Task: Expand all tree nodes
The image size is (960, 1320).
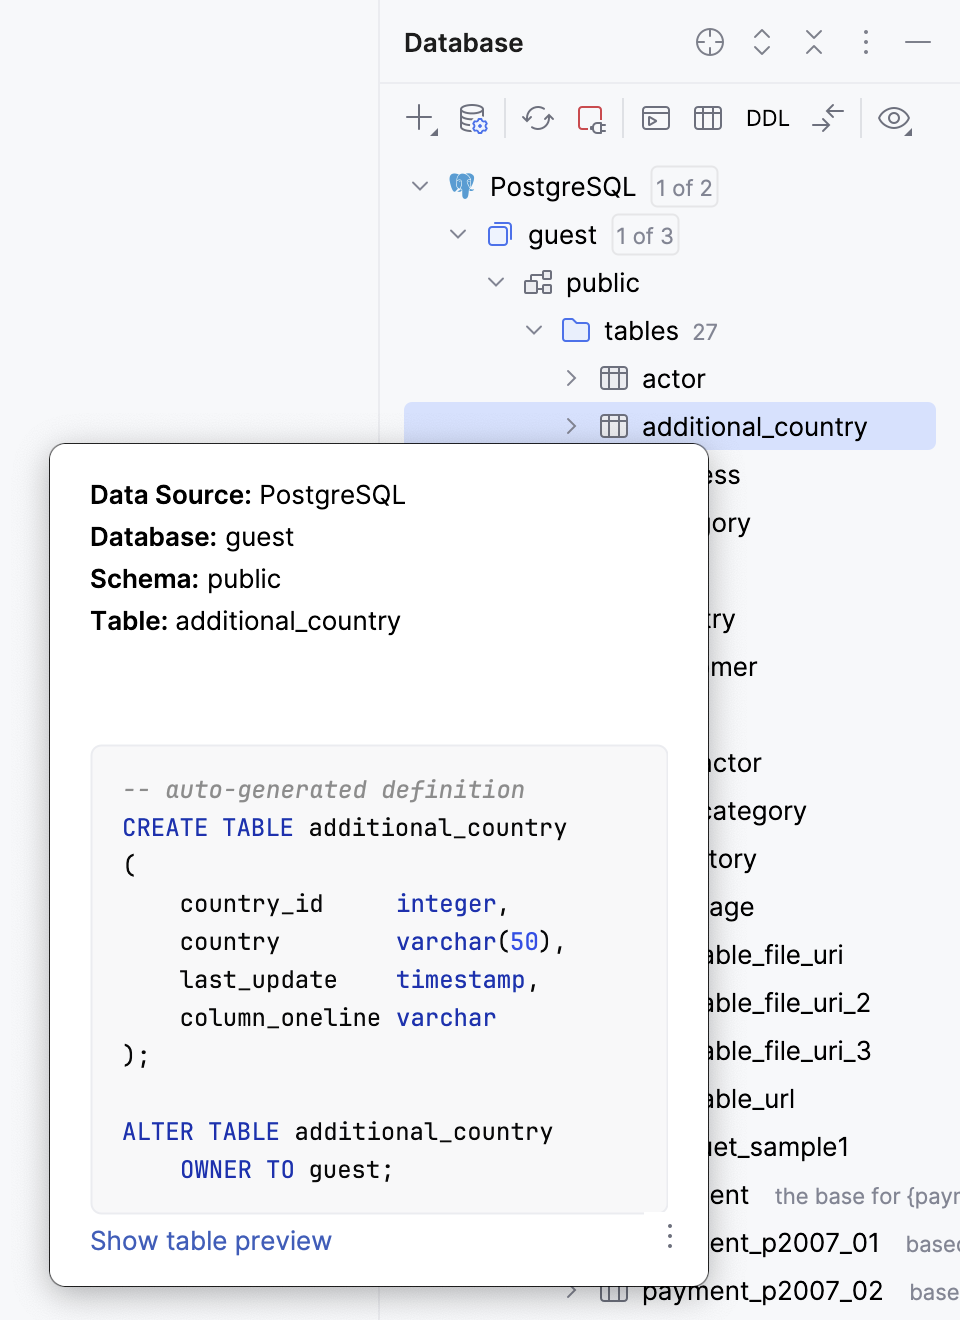Action: (761, 43)
